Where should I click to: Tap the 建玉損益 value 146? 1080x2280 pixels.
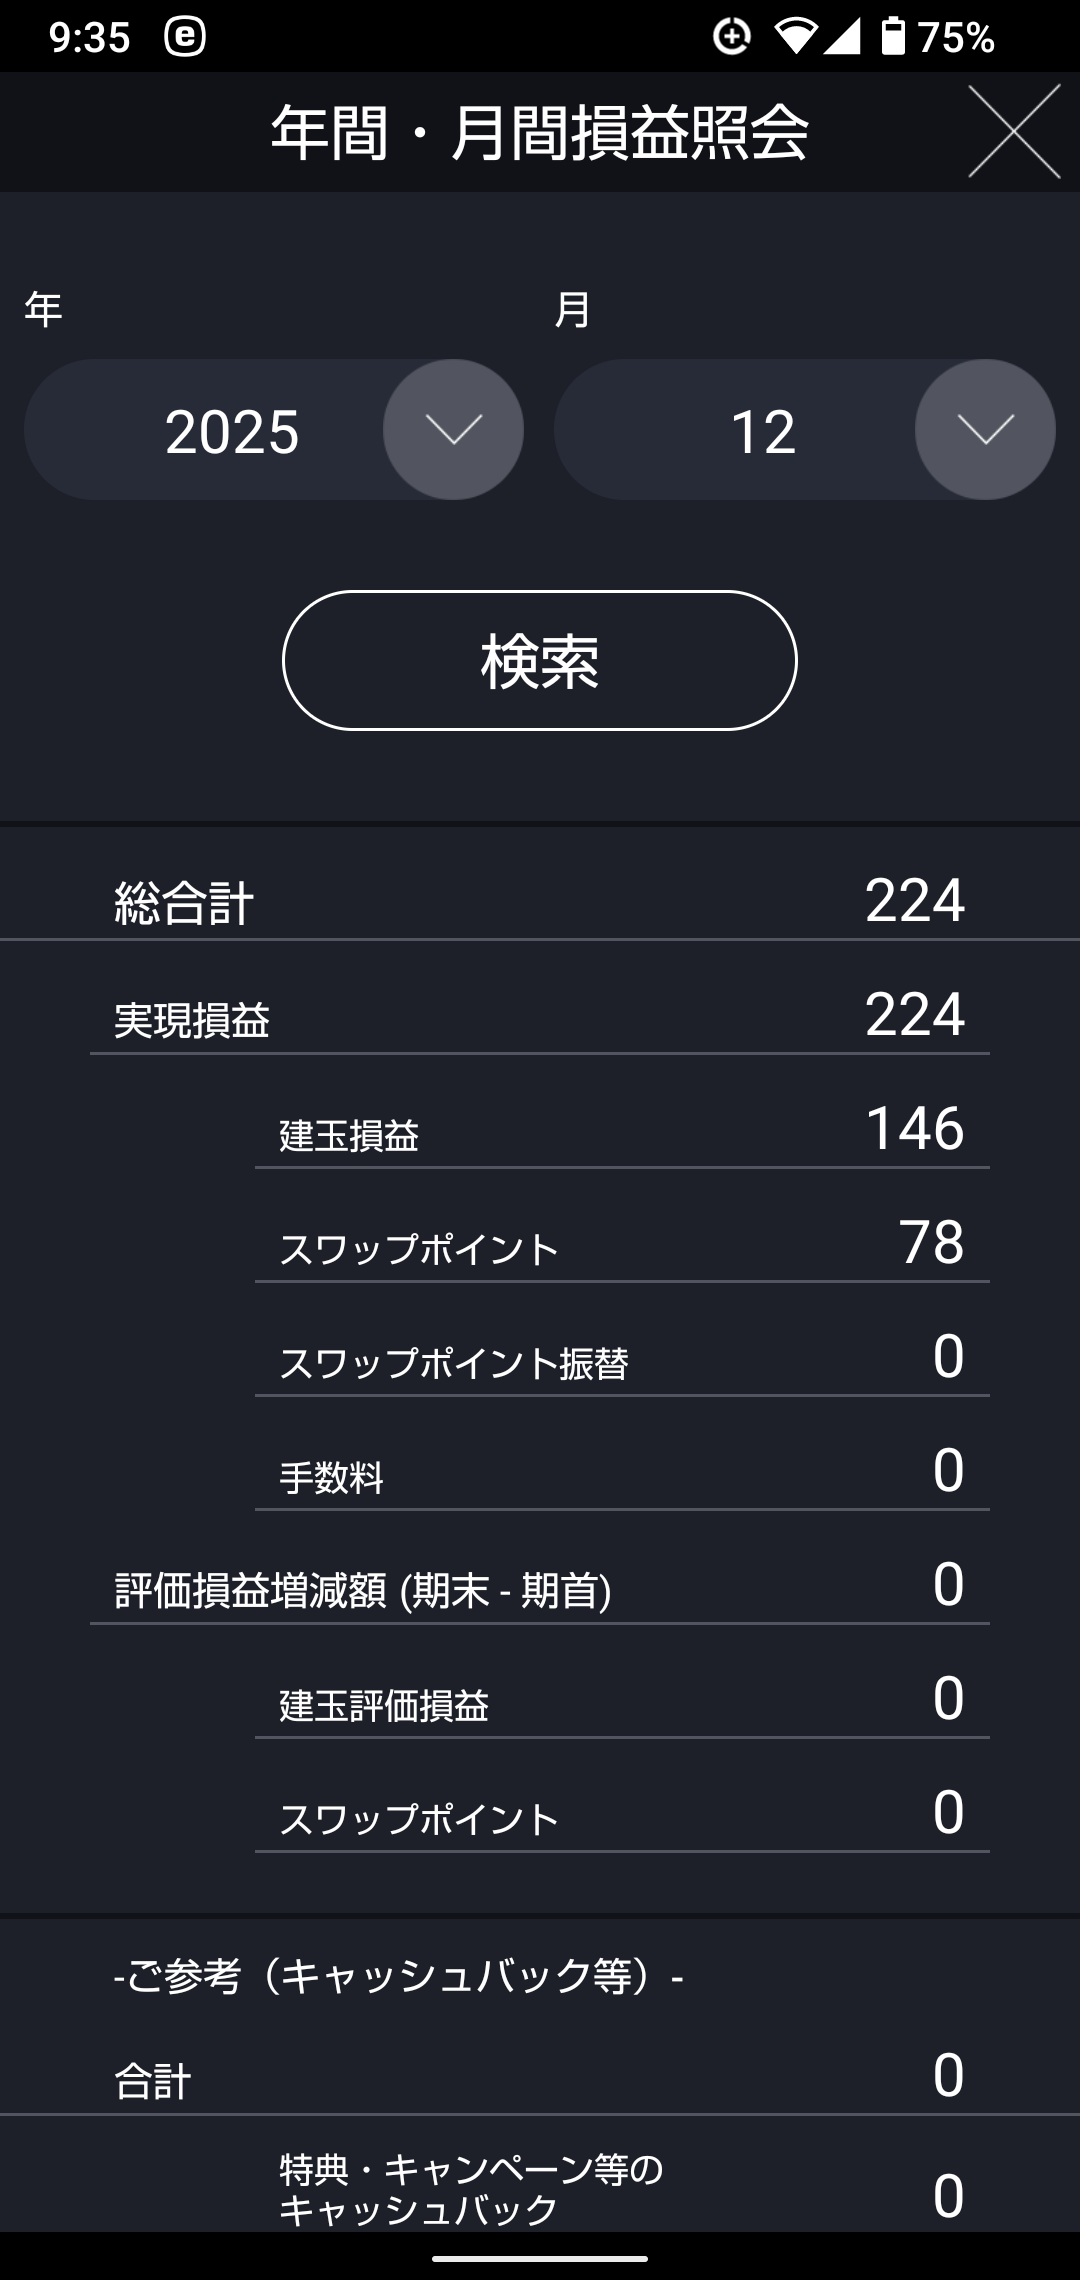click(x=914, y=1129)
